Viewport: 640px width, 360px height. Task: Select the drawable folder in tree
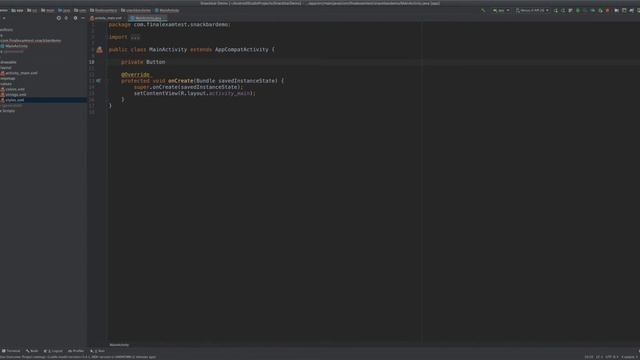(8, 62)
